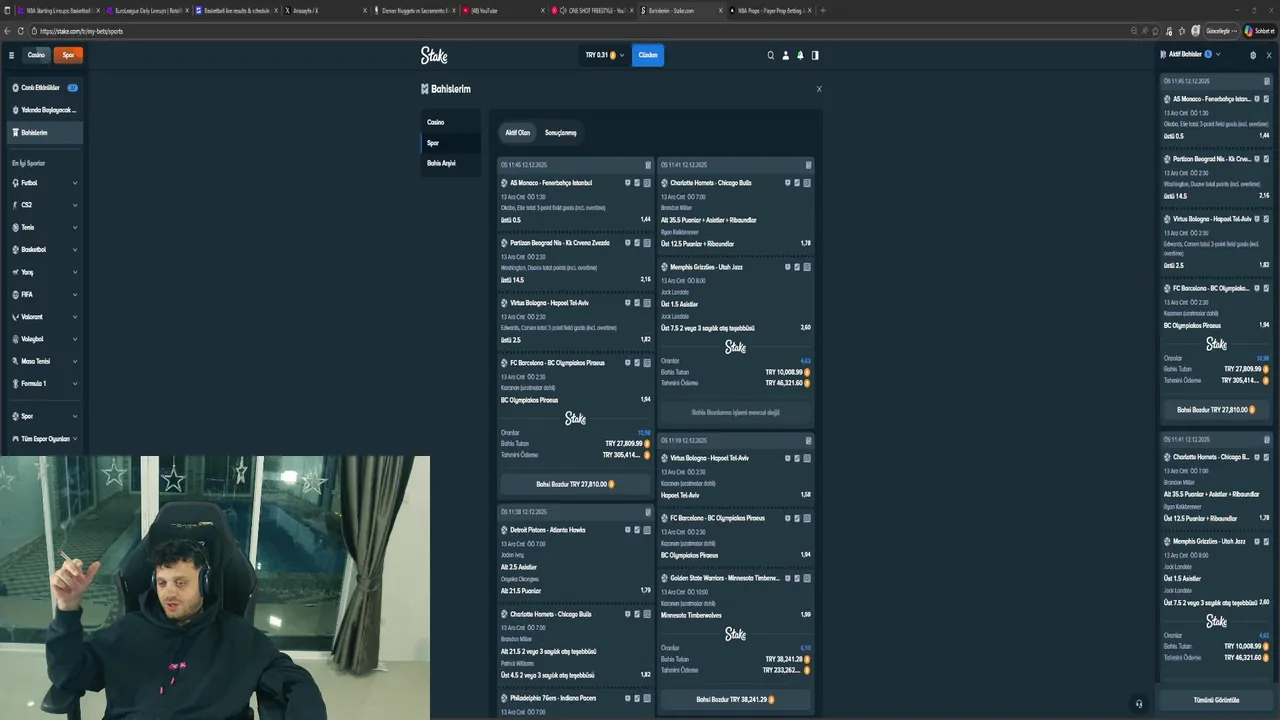Click receipt icon on 11:41 bet card

click(x=808, y=165)
